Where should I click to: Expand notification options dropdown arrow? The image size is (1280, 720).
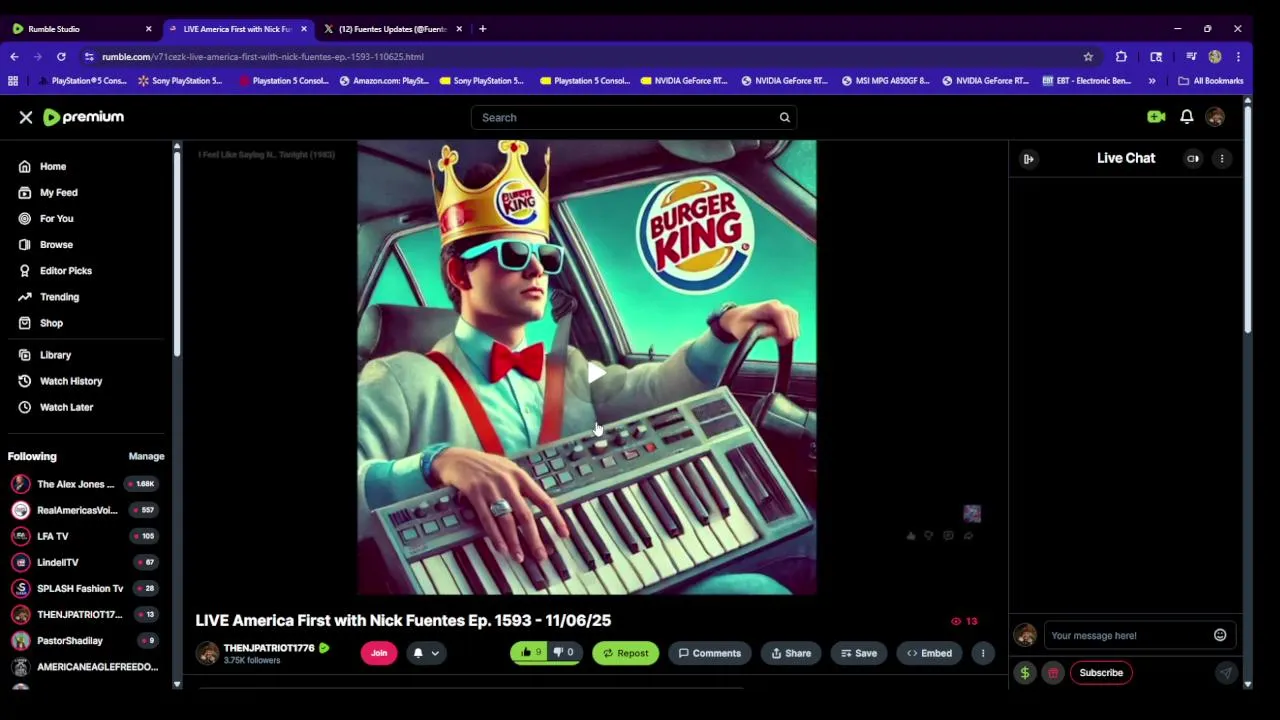point(435,653)
